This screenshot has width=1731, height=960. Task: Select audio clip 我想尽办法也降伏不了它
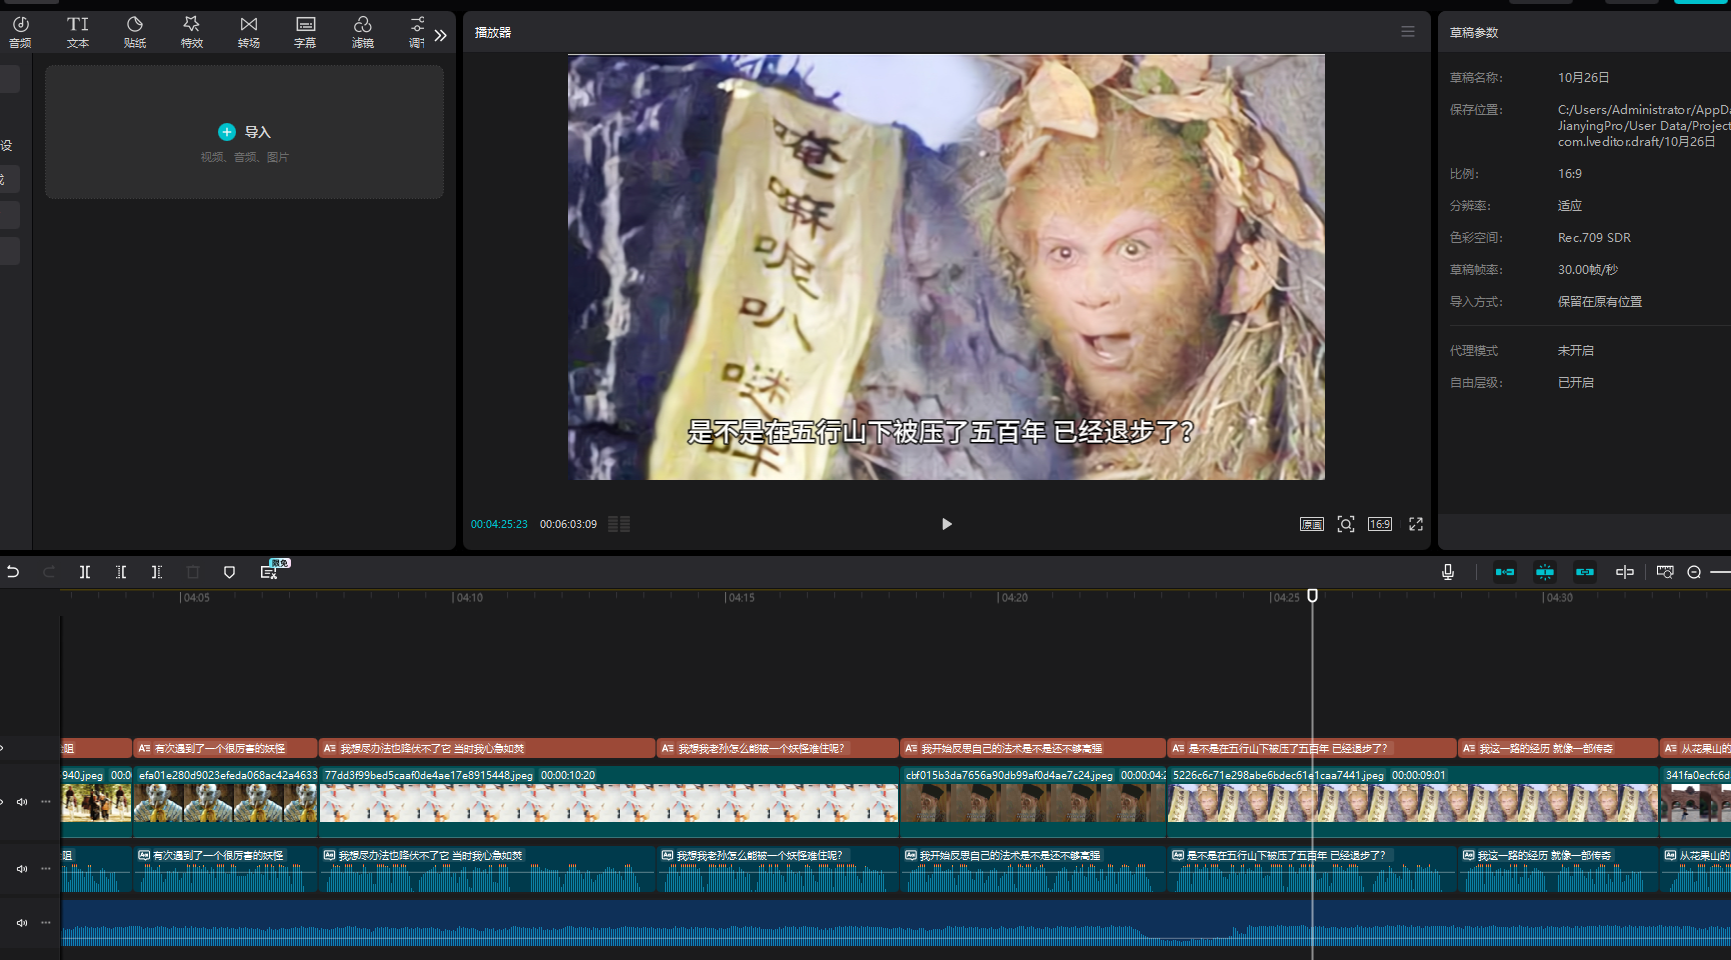[x=487, y=869]
